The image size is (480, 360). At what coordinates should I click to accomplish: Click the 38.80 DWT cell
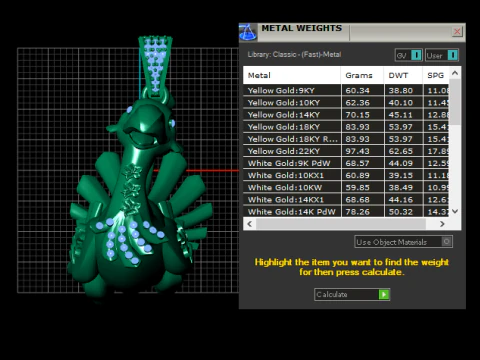[404, 90]
